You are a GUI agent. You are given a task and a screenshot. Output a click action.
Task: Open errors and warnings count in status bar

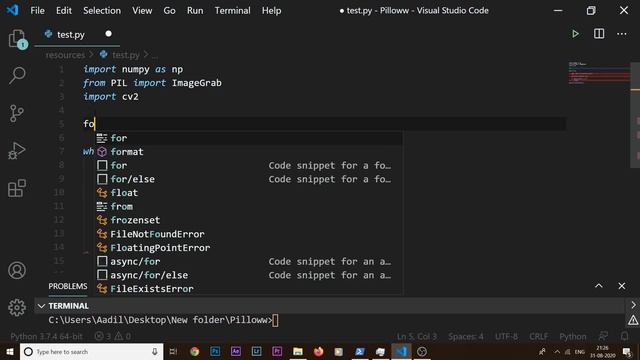pos(113,336)
